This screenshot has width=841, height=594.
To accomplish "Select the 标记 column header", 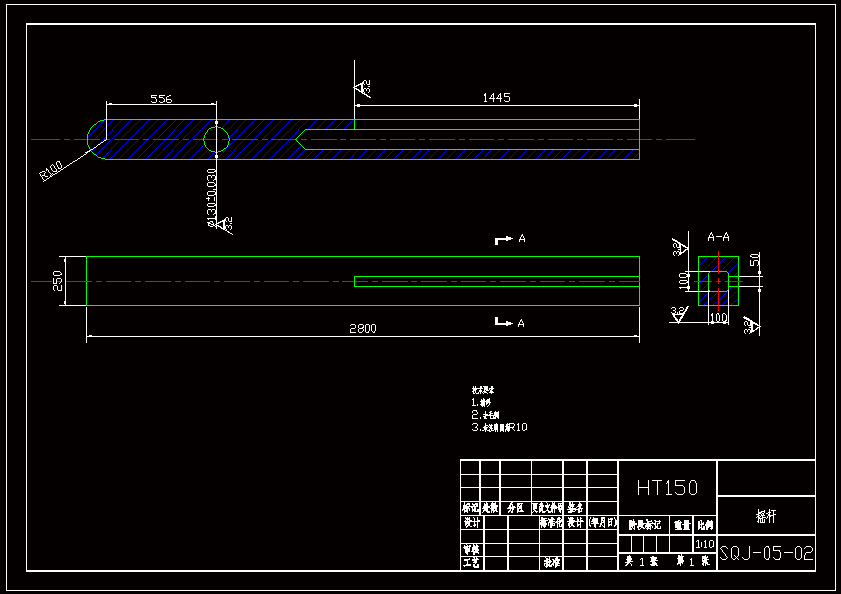I will (x=470, y=508).
